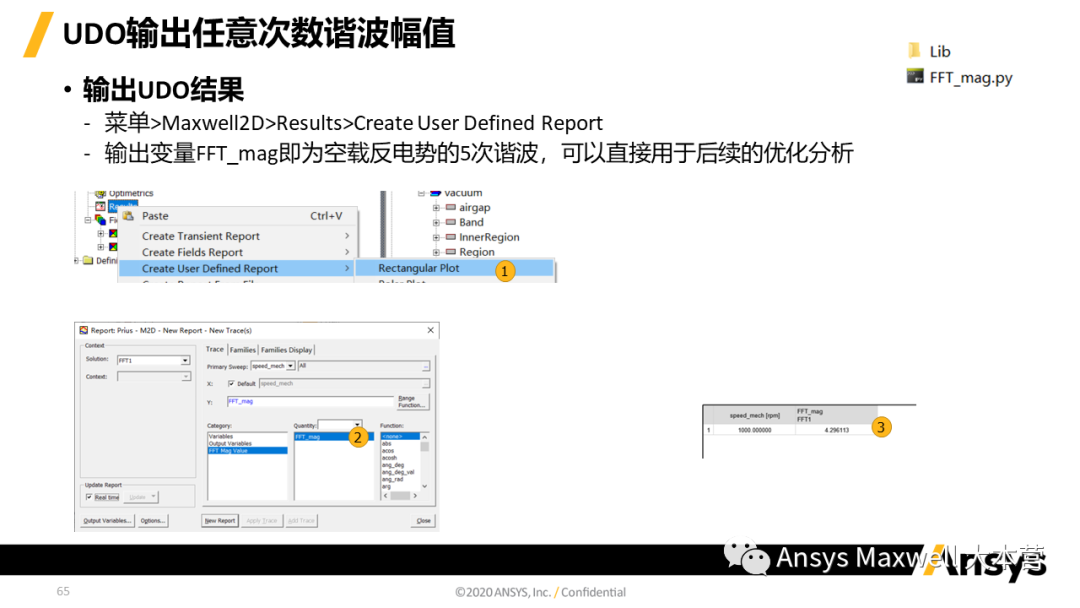Click the Paste clipboard icon in context menu
The height and width of the screenshot is (608, 1080).
pyautogui.click(x=128, y=216)
